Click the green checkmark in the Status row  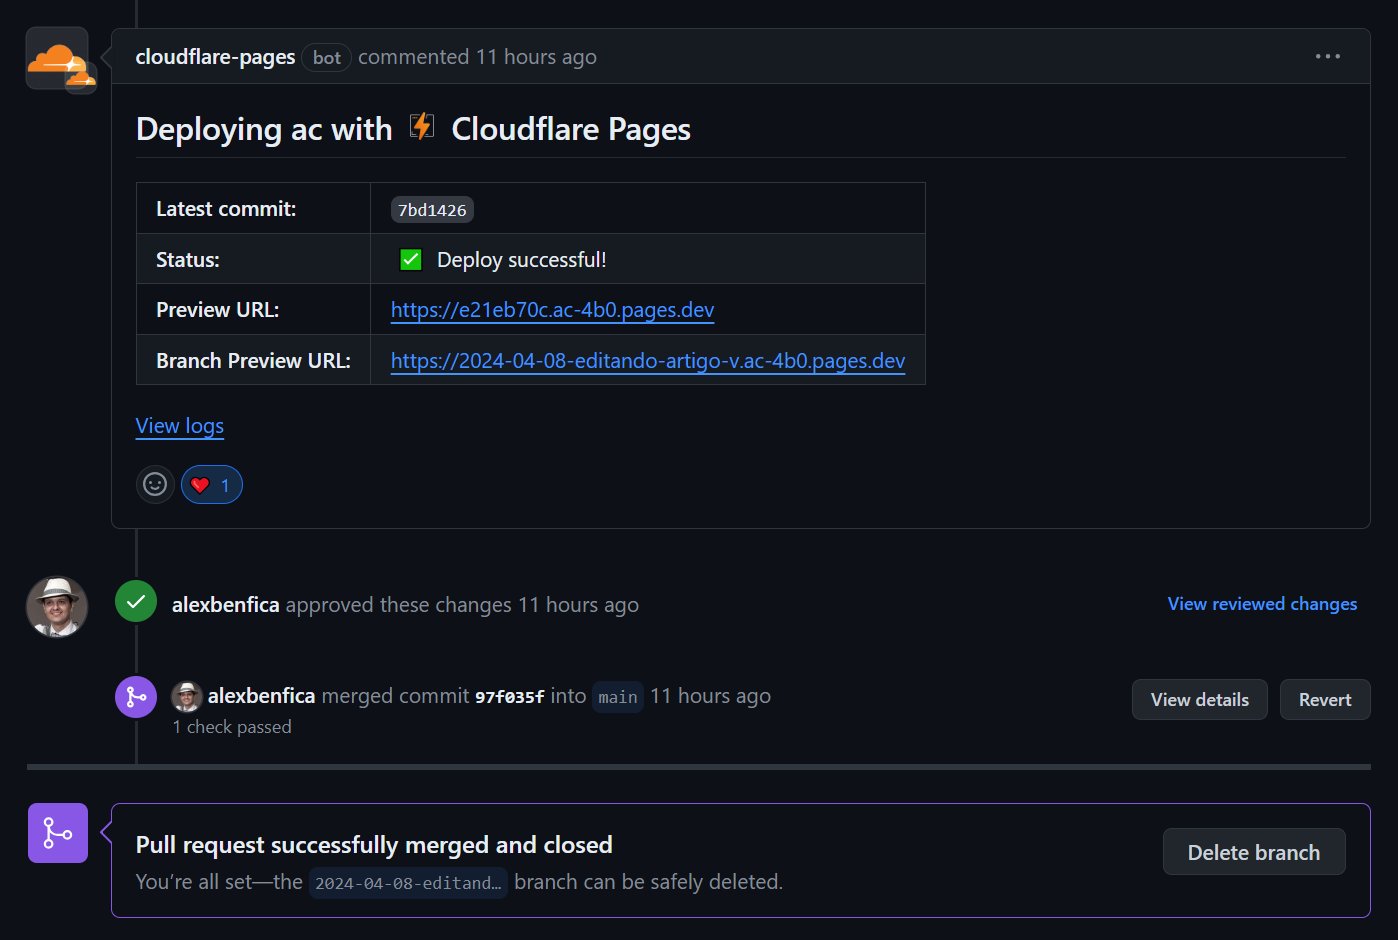coord(411,258)
